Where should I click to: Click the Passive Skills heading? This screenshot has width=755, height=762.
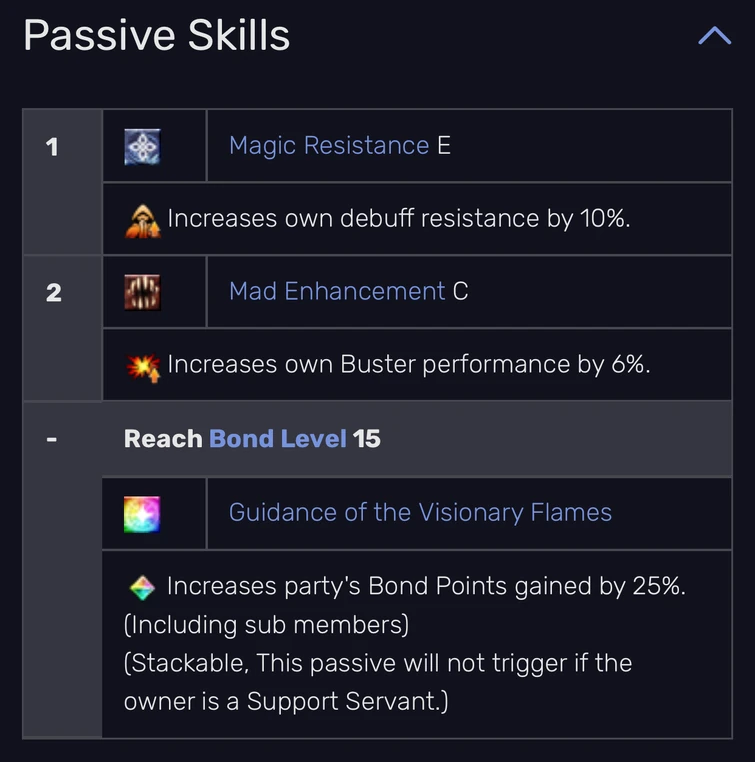pos(157,36)
